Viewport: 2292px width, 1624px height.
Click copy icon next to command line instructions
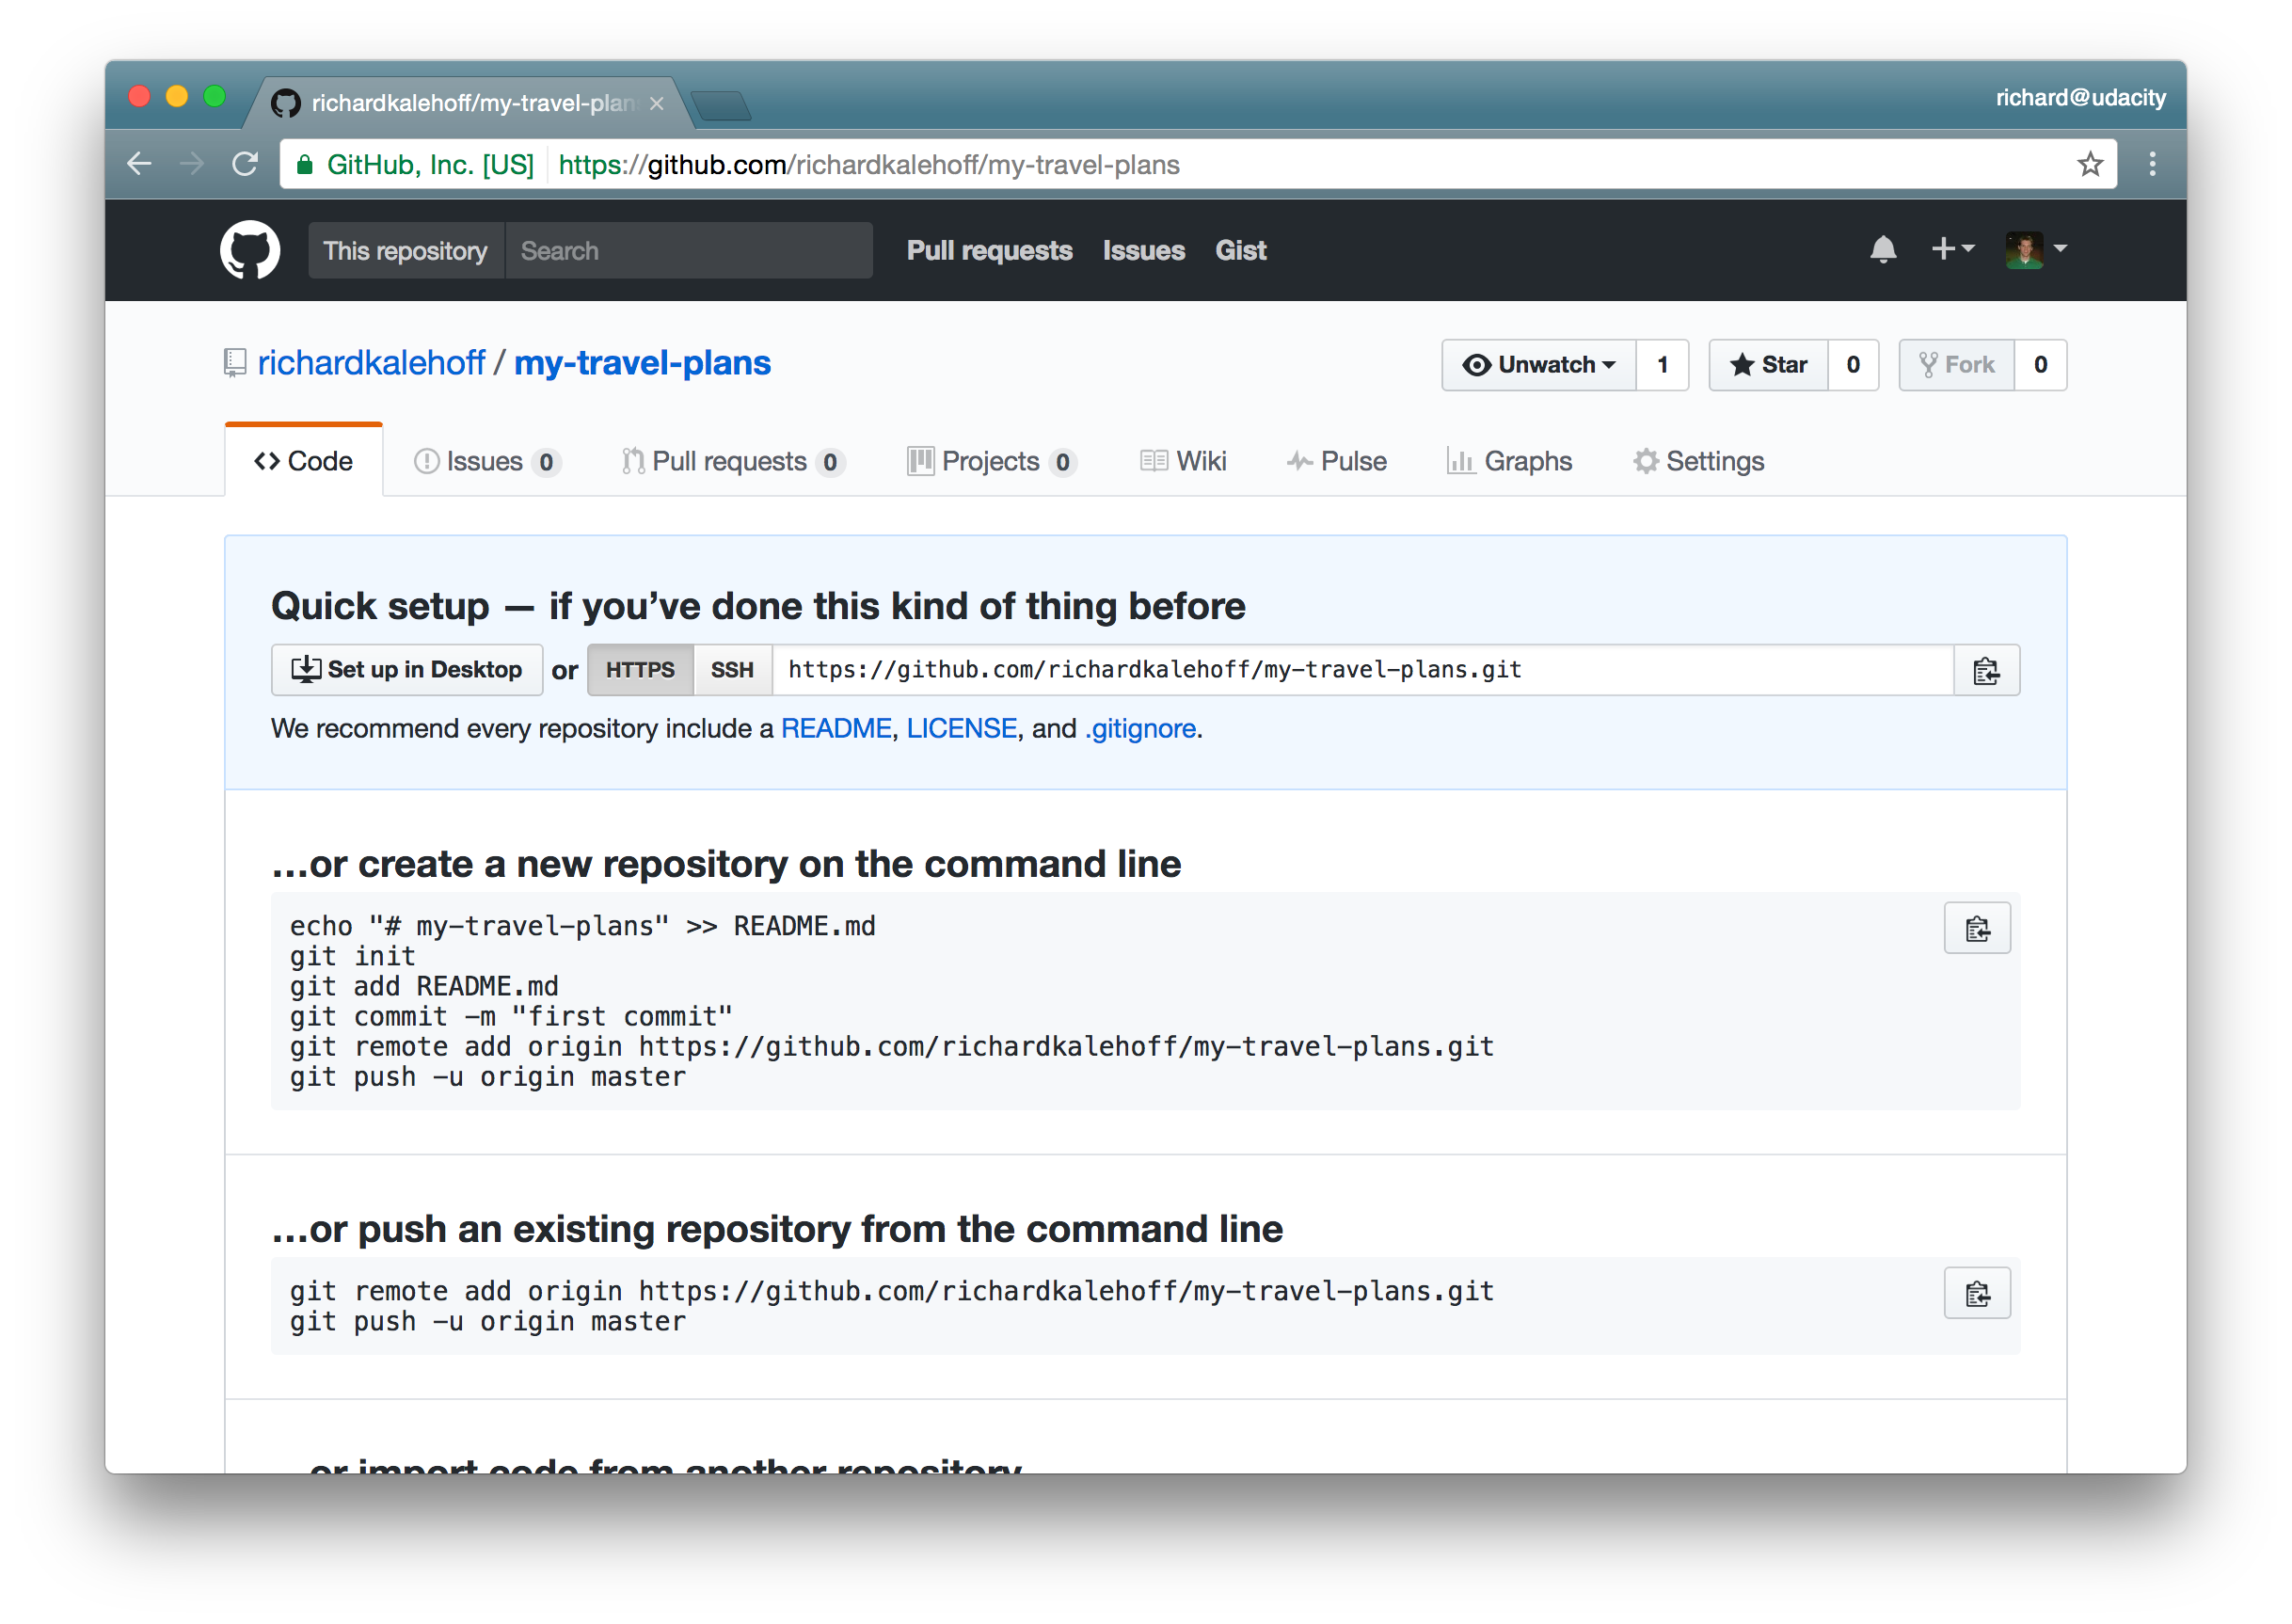coord(1977,928)
